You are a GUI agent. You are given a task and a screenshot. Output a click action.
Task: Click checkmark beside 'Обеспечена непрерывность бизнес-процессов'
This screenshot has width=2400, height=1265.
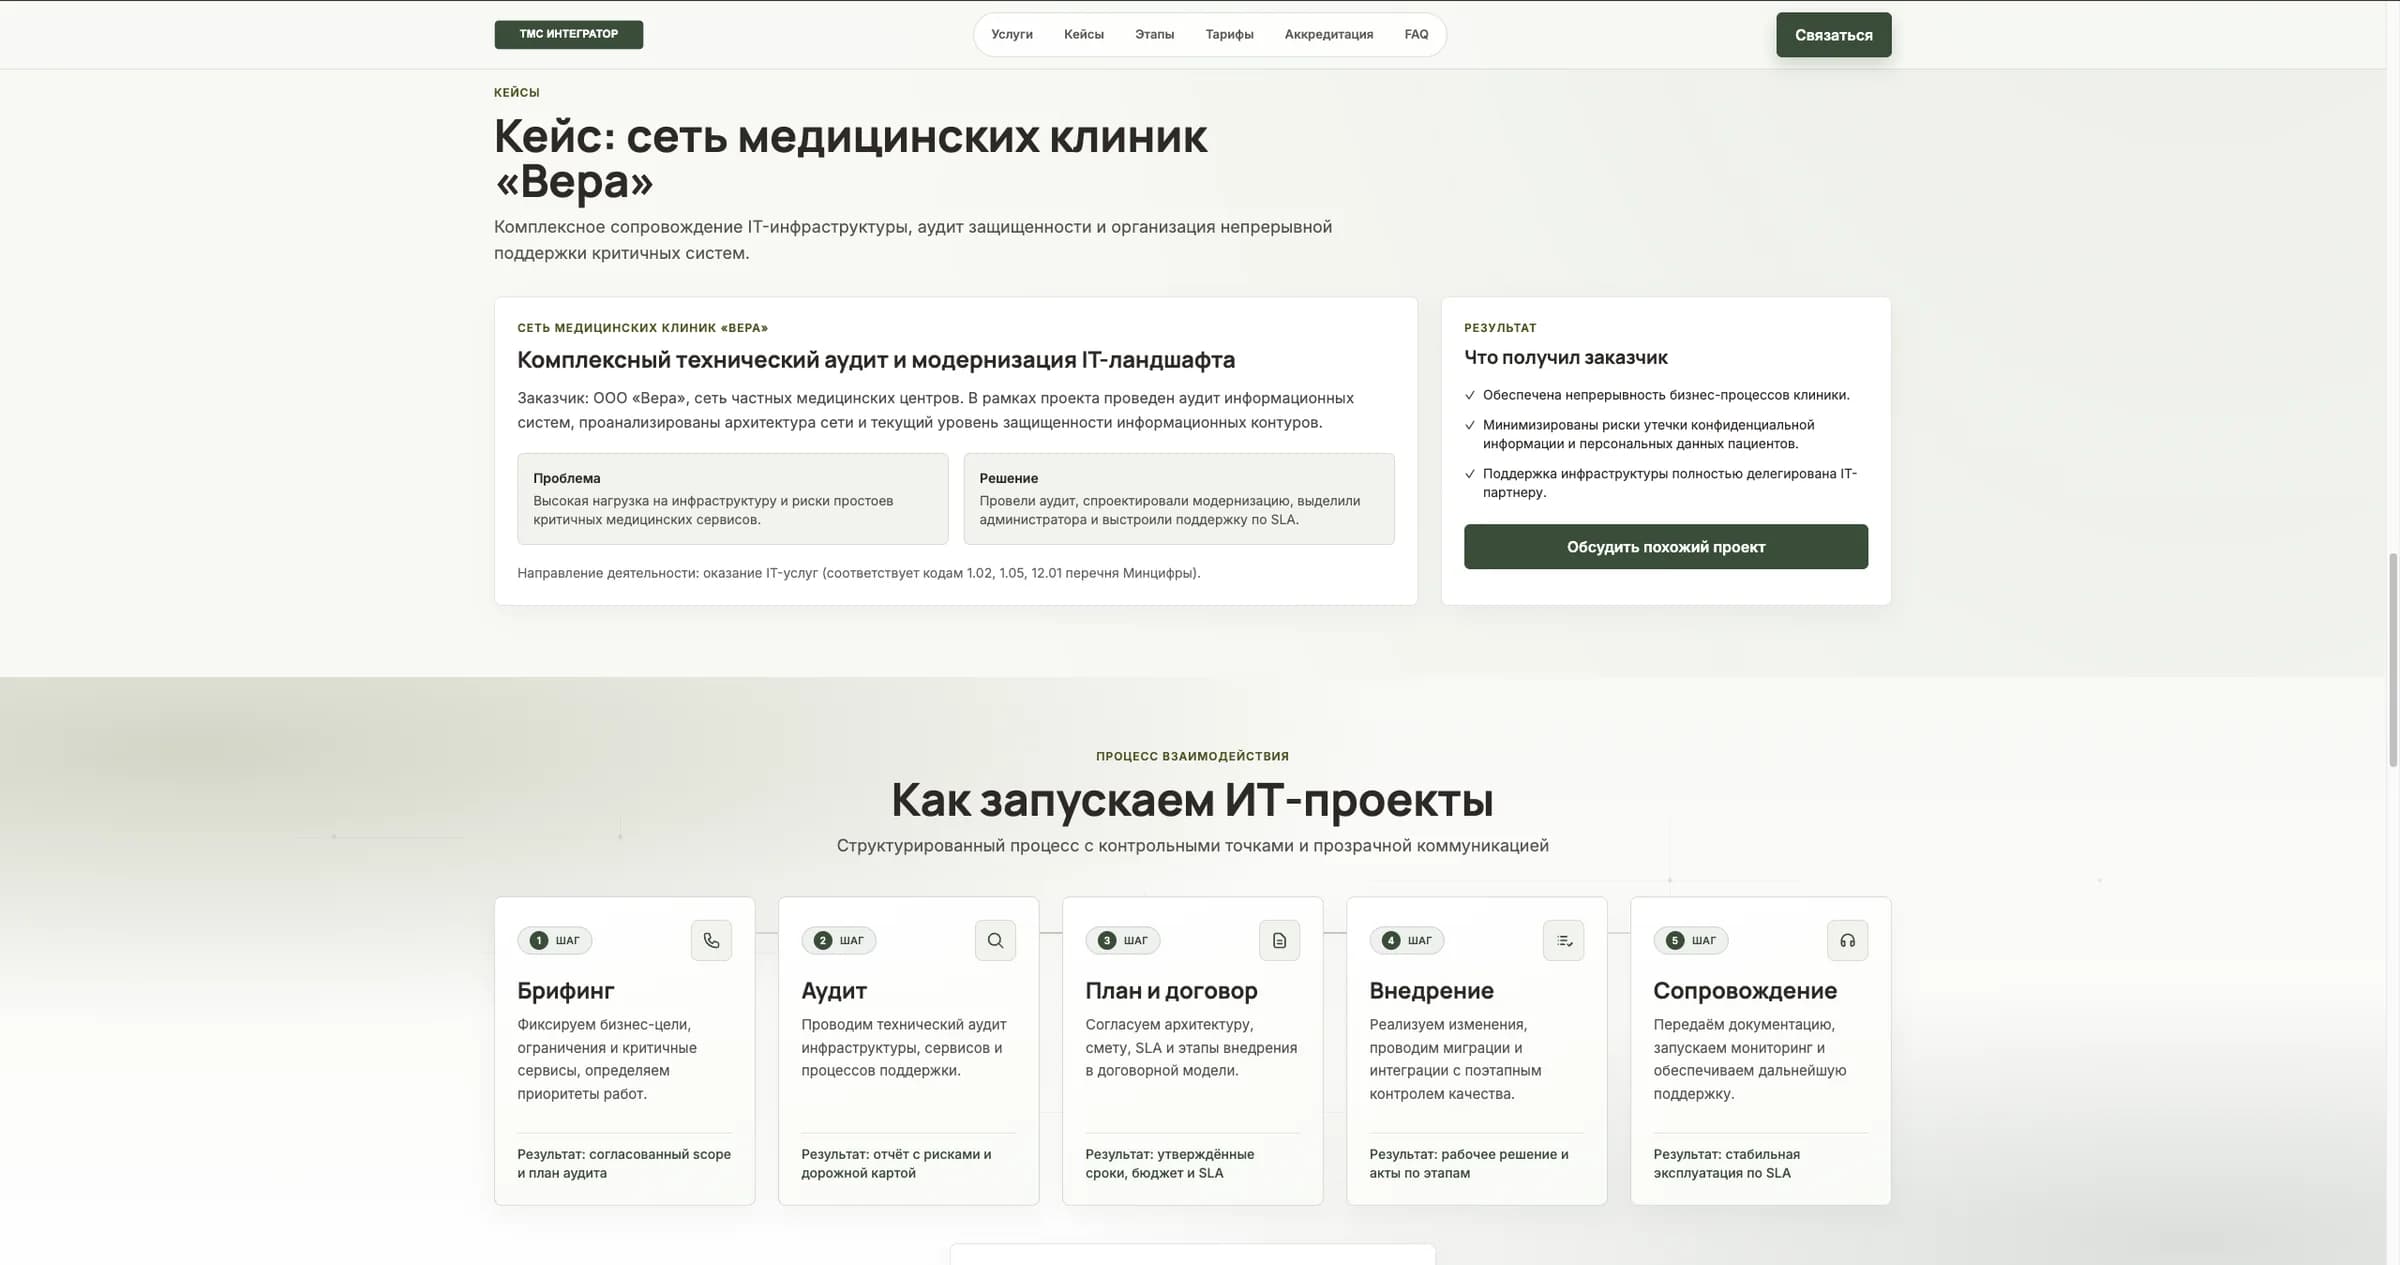(1470, 395)
